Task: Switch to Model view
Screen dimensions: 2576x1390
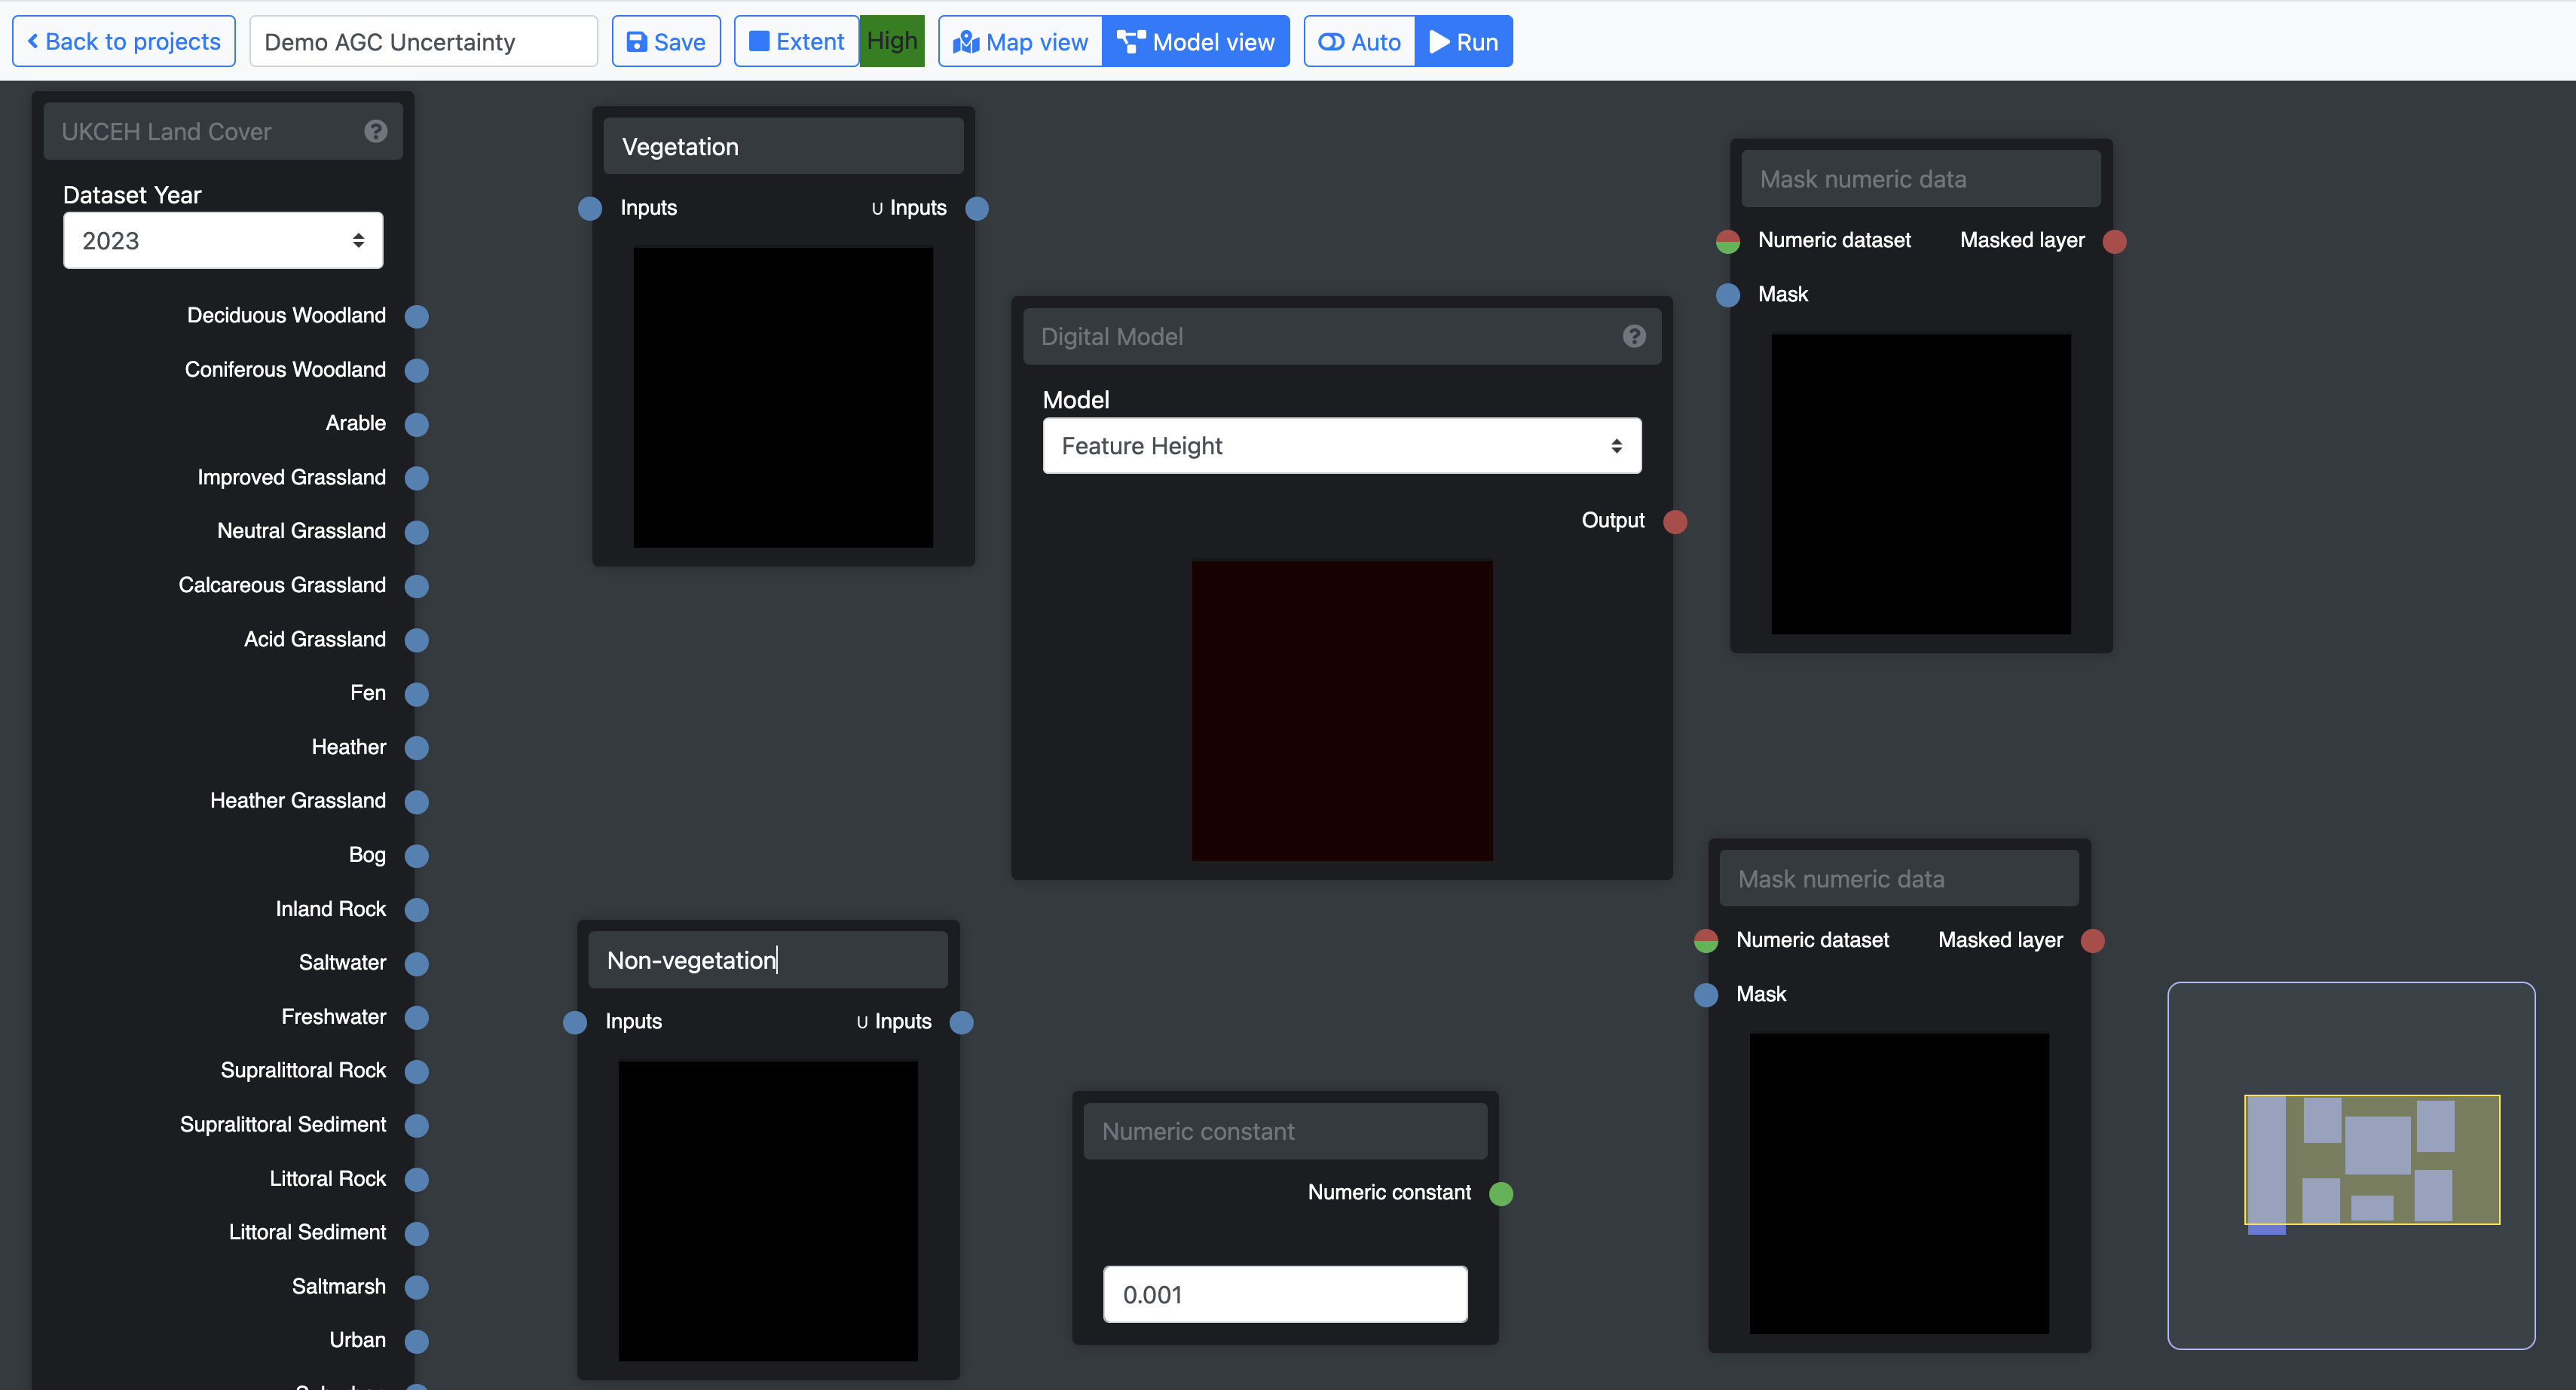Action: click(x=1196, y=42)
